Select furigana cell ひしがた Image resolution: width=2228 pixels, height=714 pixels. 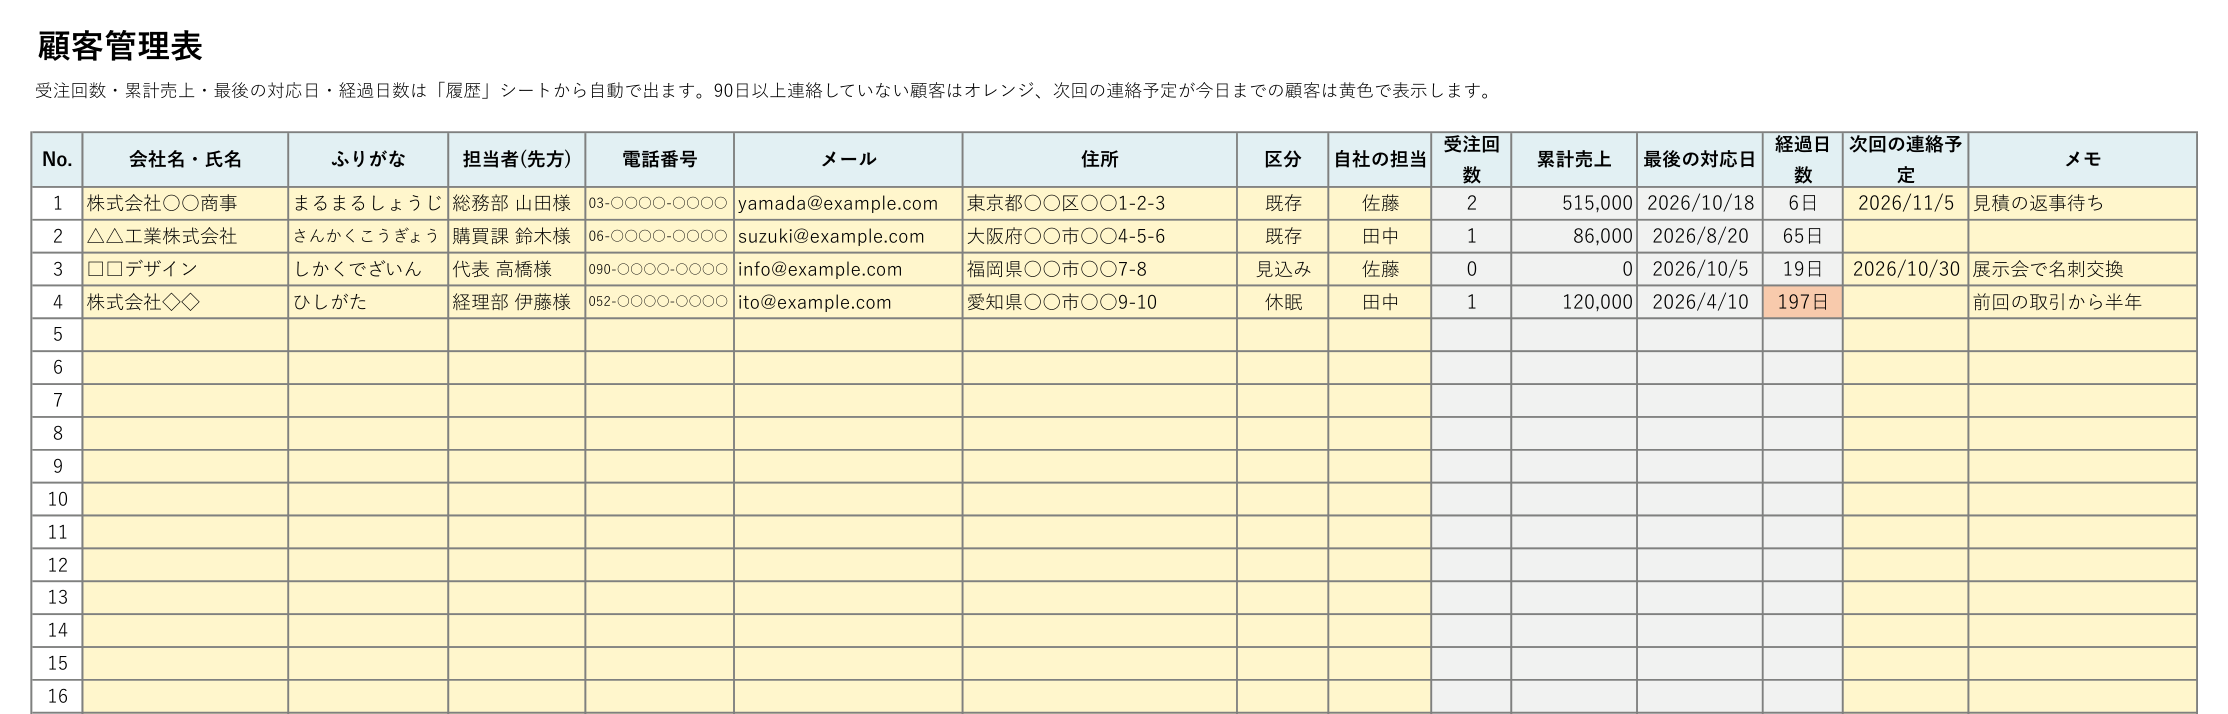368,302
